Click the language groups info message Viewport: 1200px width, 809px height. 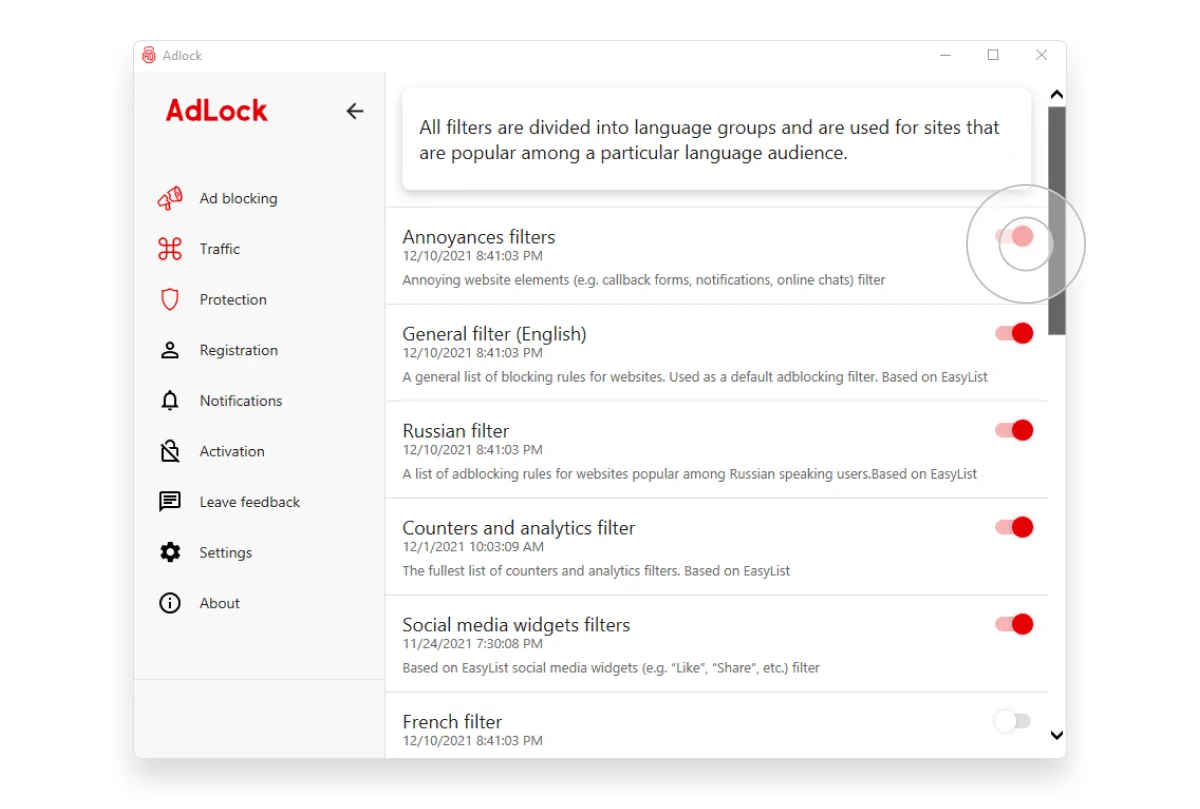(x=717, y=140)
